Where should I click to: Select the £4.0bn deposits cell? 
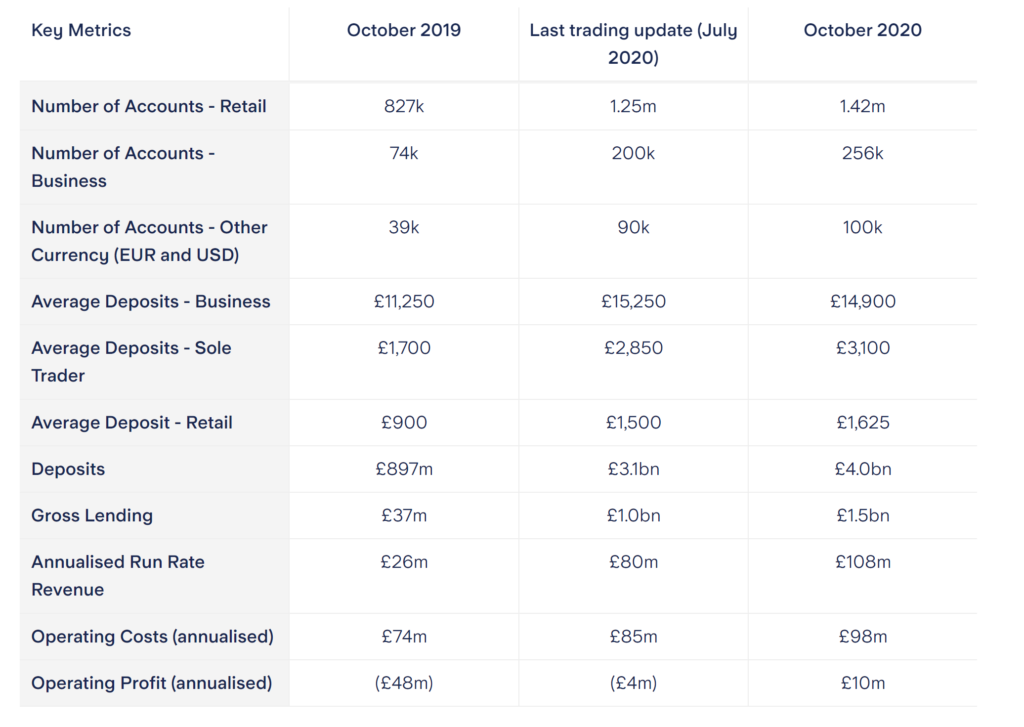point(862,469)
